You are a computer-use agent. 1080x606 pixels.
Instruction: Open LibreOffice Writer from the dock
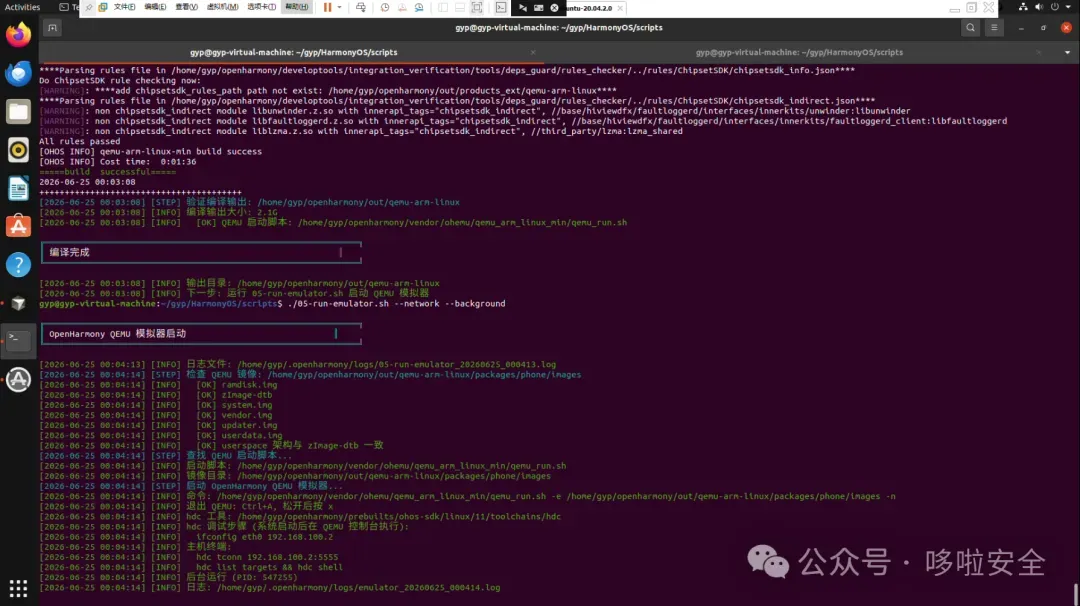tap(19, 188)
